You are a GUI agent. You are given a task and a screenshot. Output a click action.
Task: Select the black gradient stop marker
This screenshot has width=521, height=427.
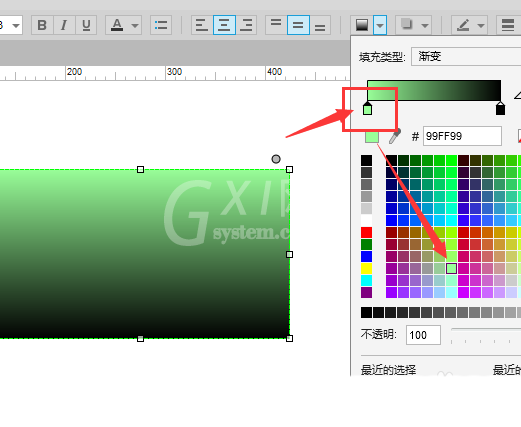click(x=500, y=109)
